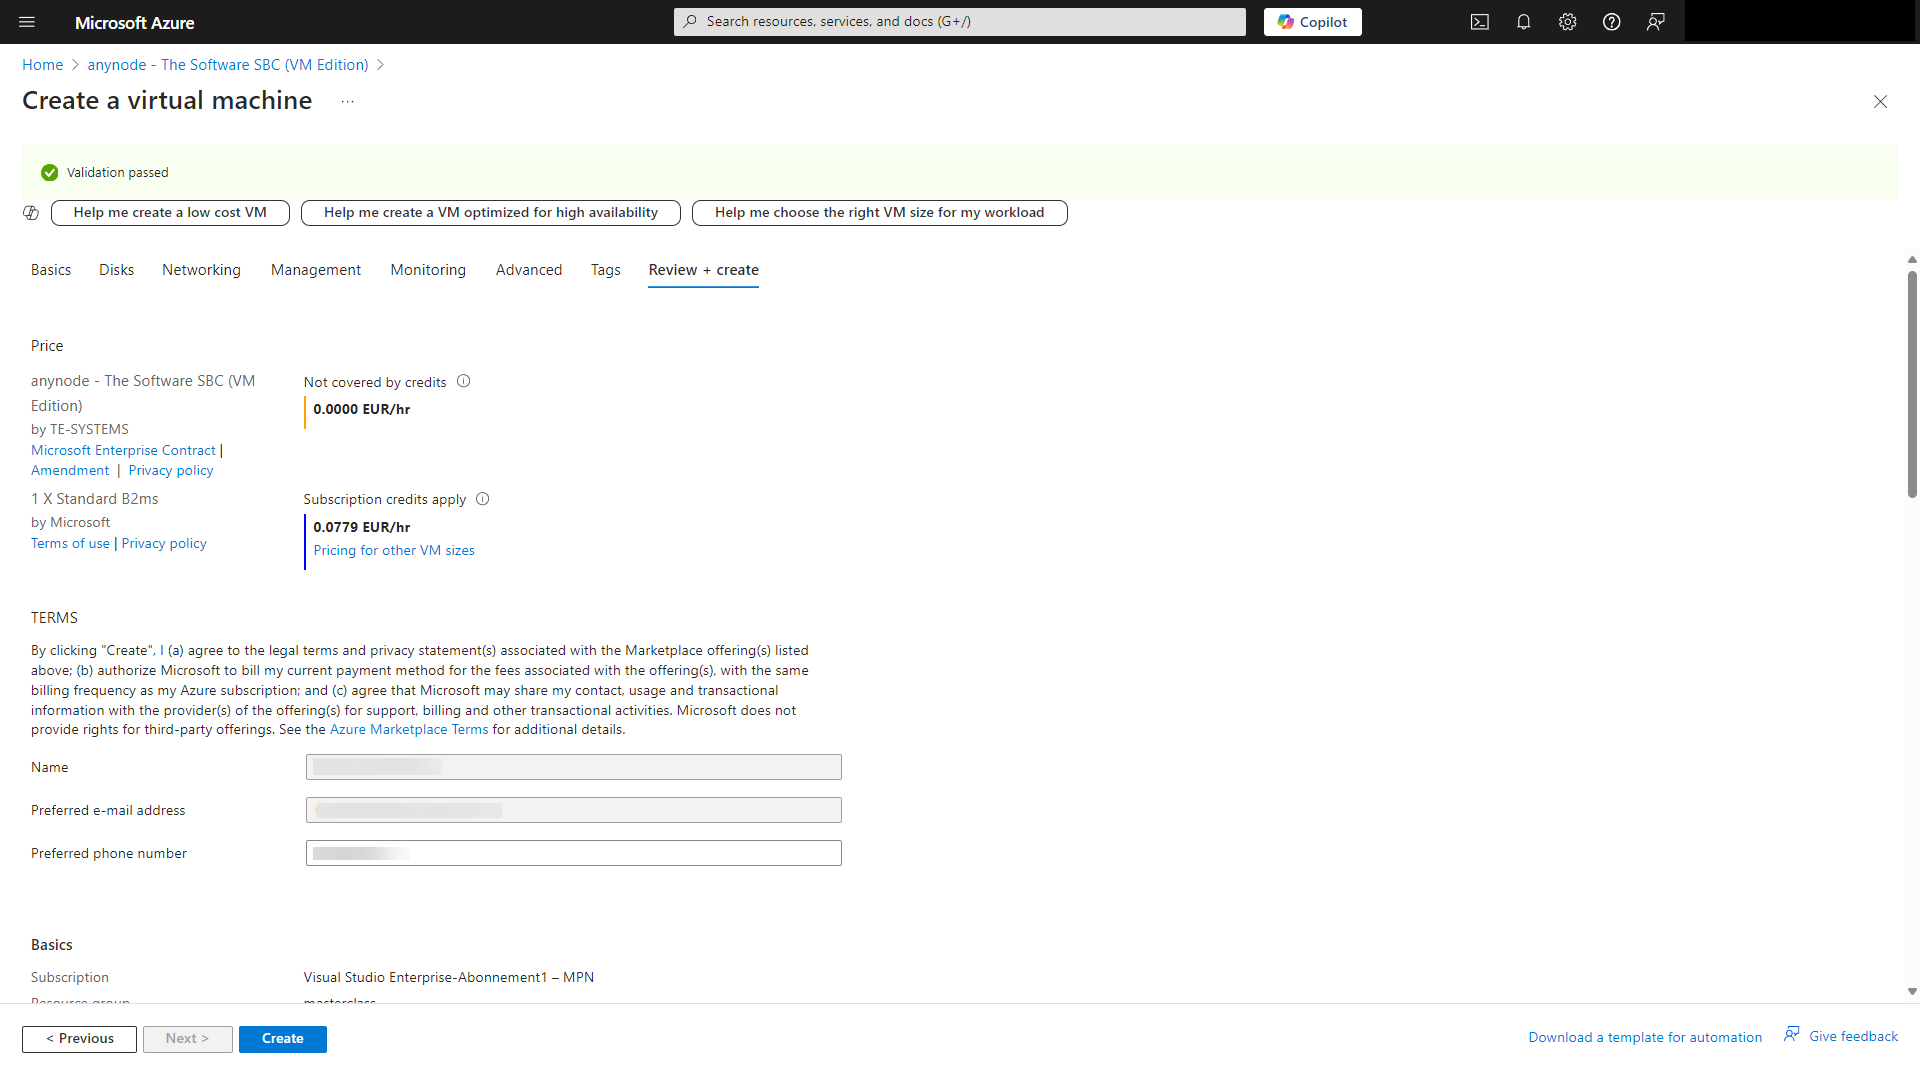Switch to the Networking tab
The width and height of the screenshot is (1920, 1080).
(200, 269)
